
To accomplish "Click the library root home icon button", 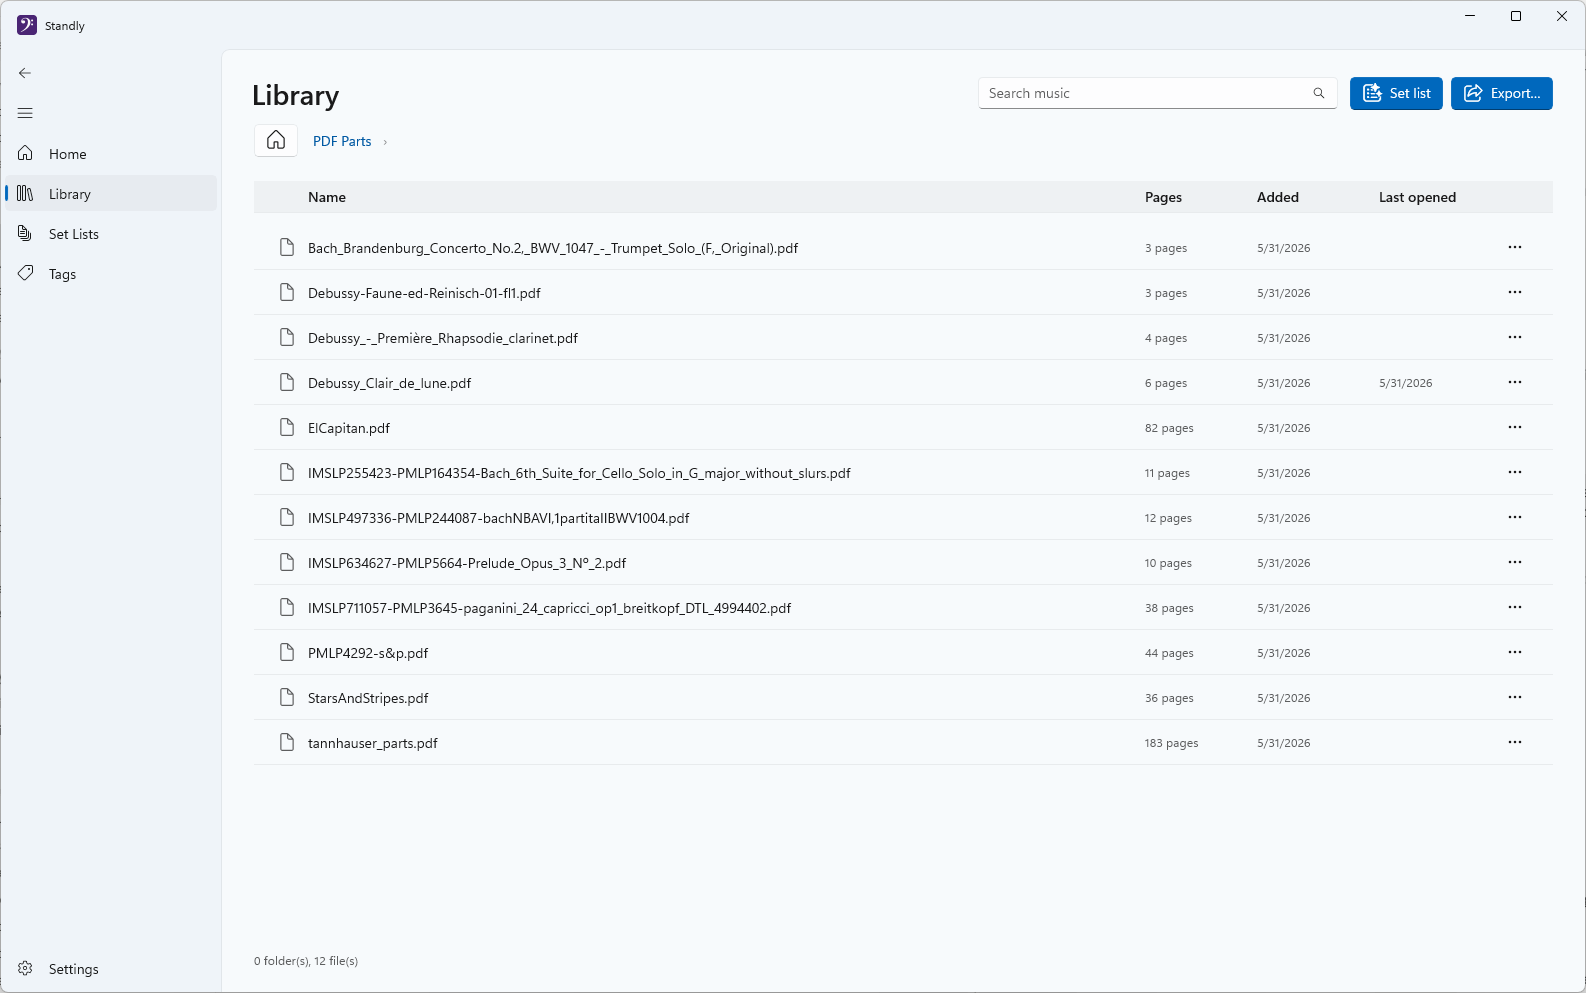I will point(276,140).
